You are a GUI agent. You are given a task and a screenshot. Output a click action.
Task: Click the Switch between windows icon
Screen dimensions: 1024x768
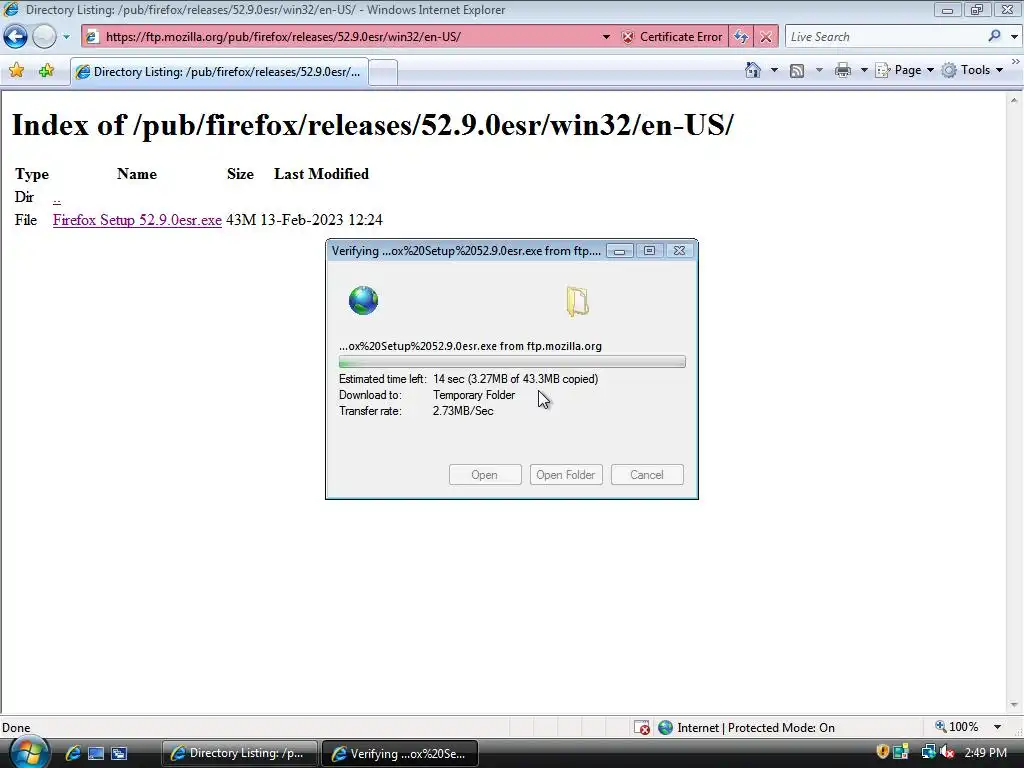(119, 754)
